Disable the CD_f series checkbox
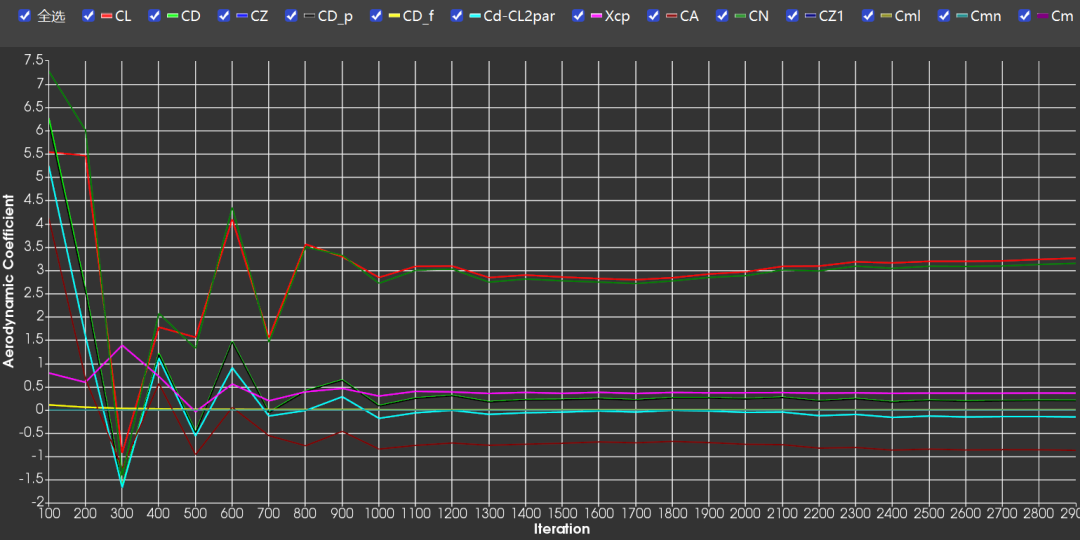This screenshot has width=1080, height=540. click(376, 16)
